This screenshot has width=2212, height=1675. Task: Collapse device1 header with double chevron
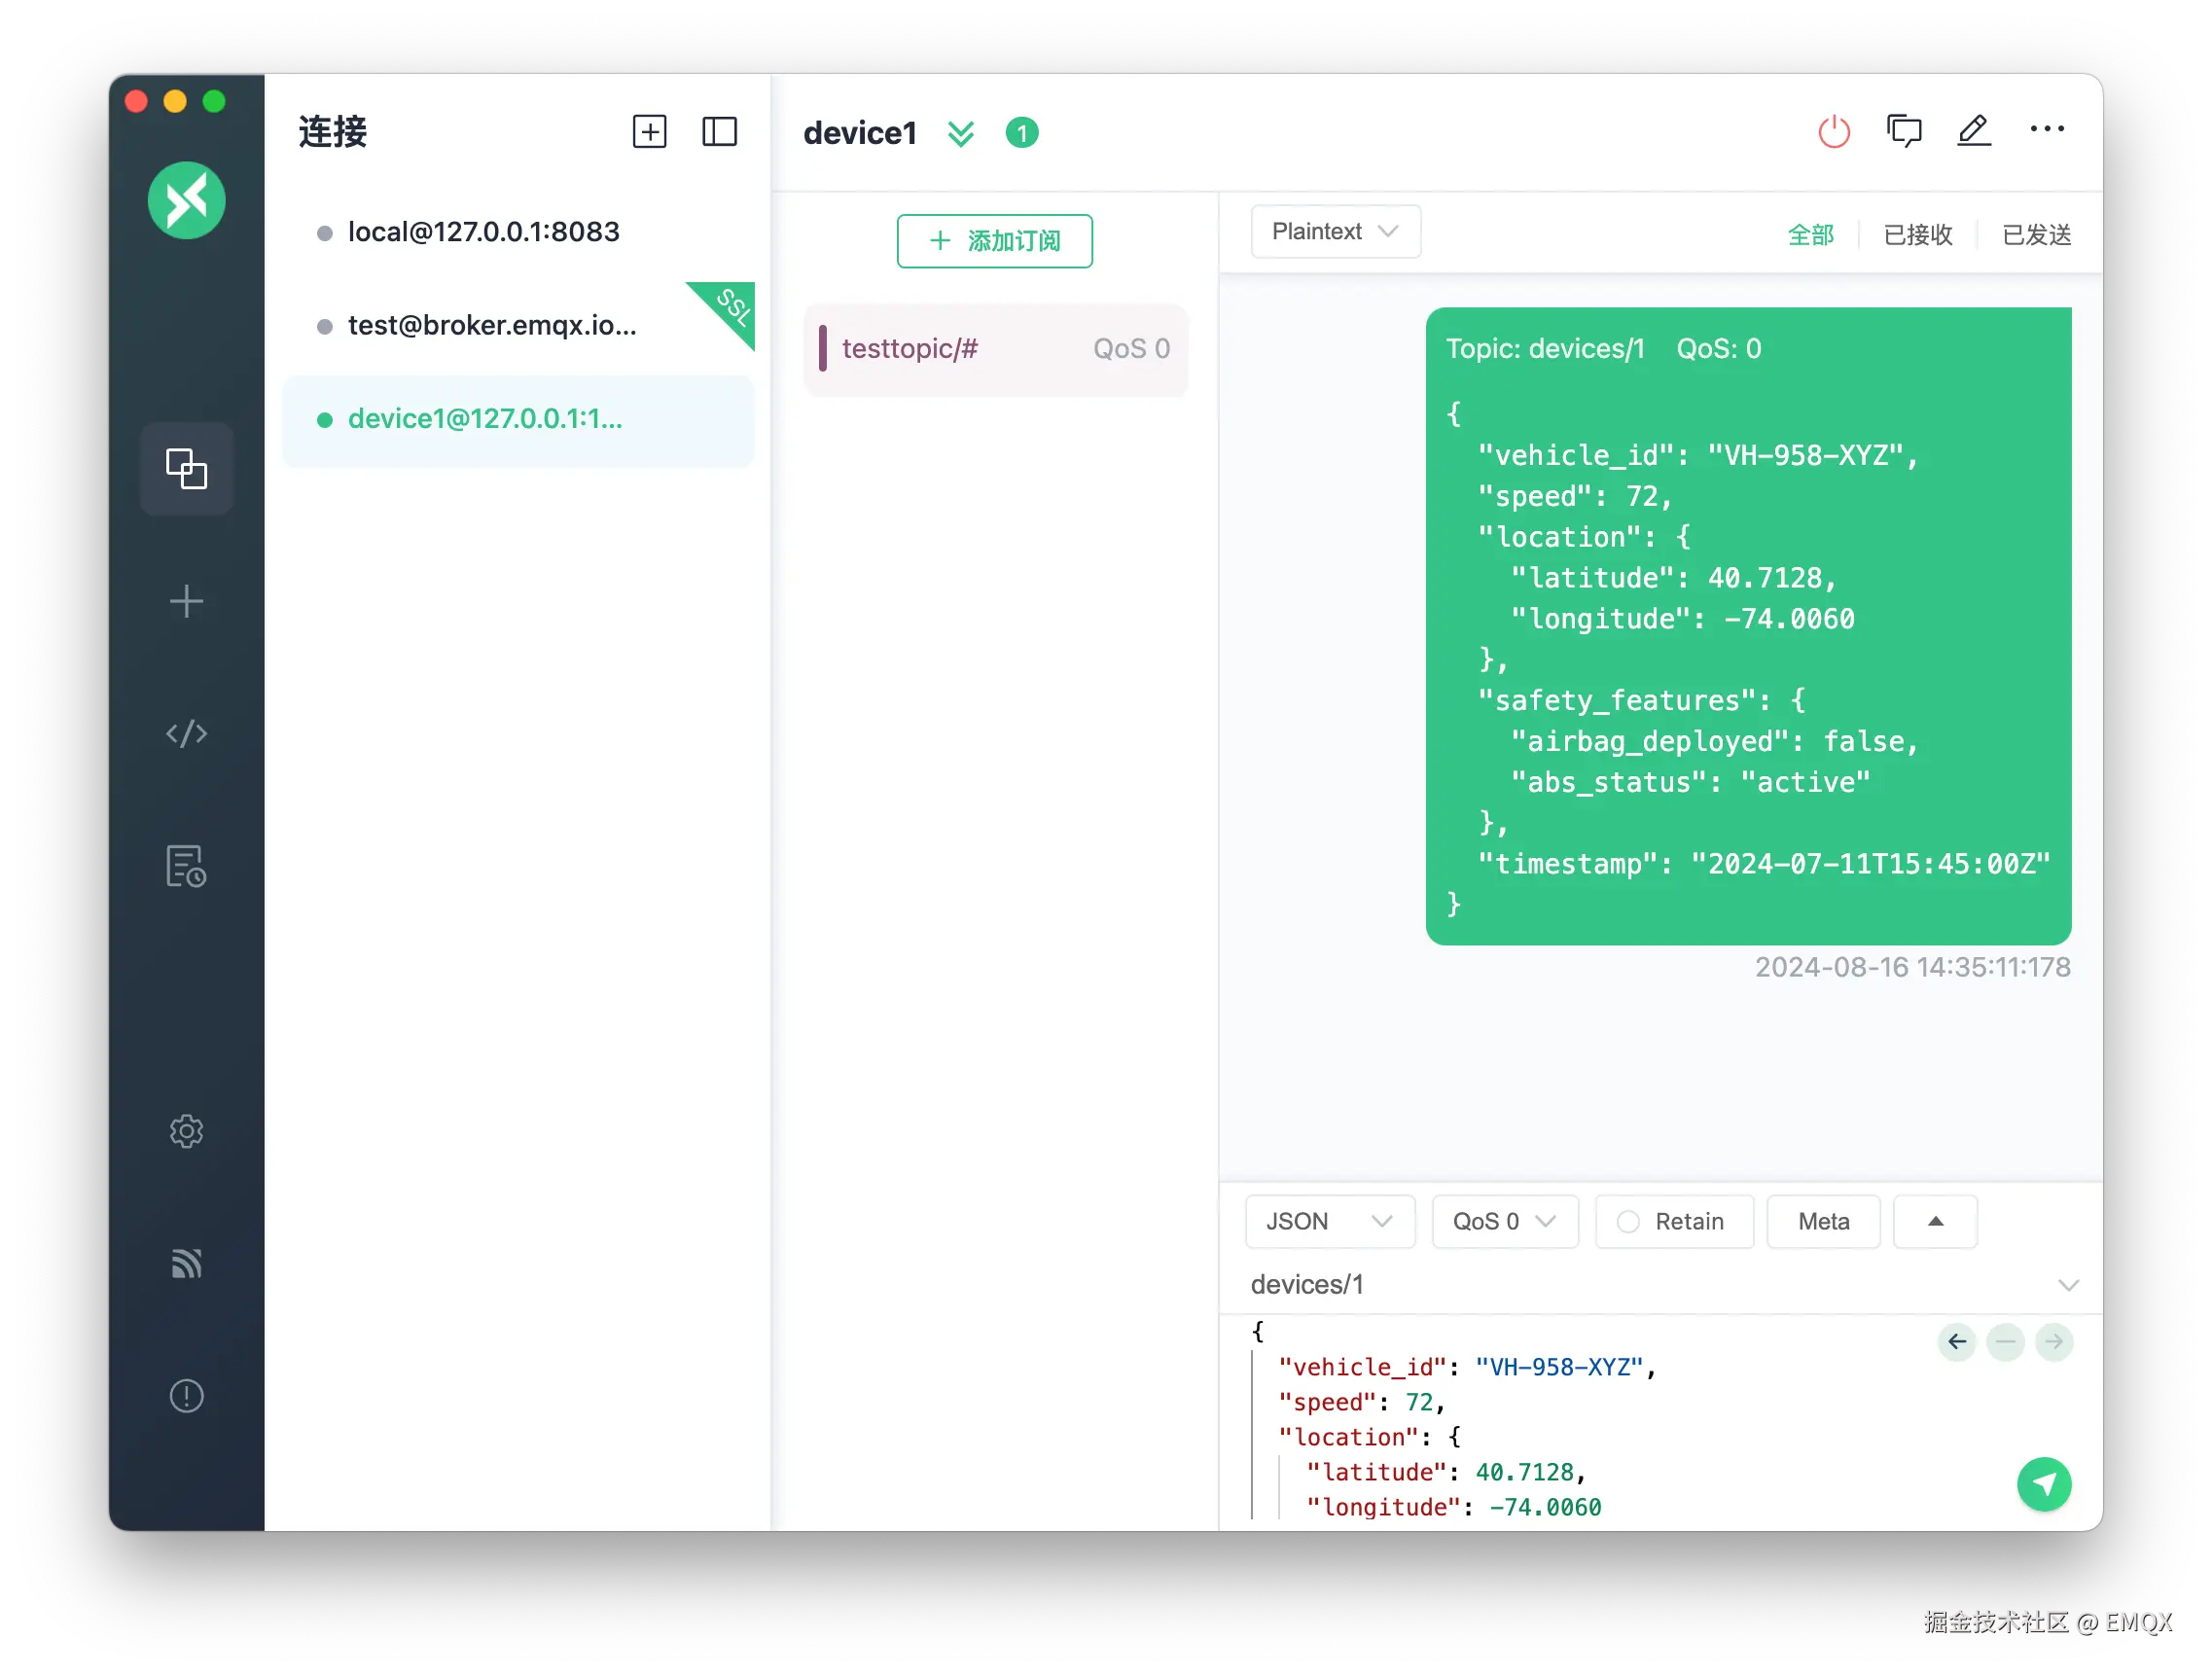coord(960,133)
